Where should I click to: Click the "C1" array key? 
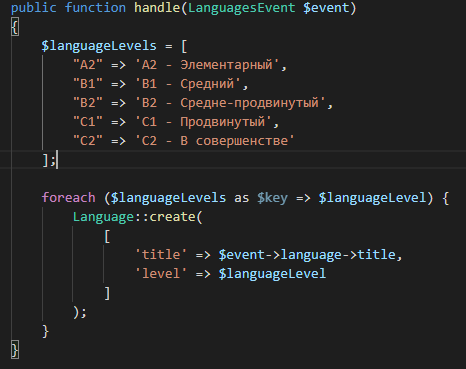[x=88, y=122]
